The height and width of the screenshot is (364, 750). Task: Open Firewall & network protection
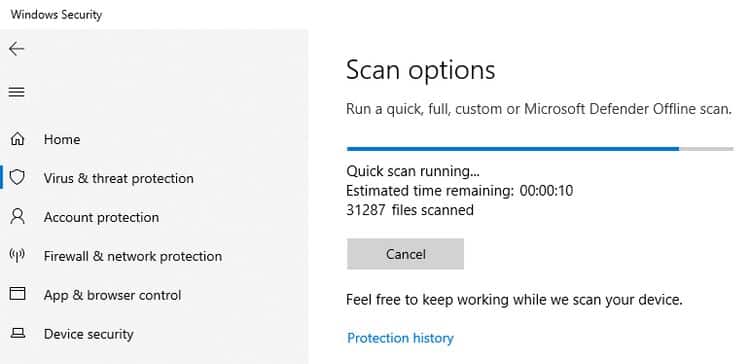point(133,256)
